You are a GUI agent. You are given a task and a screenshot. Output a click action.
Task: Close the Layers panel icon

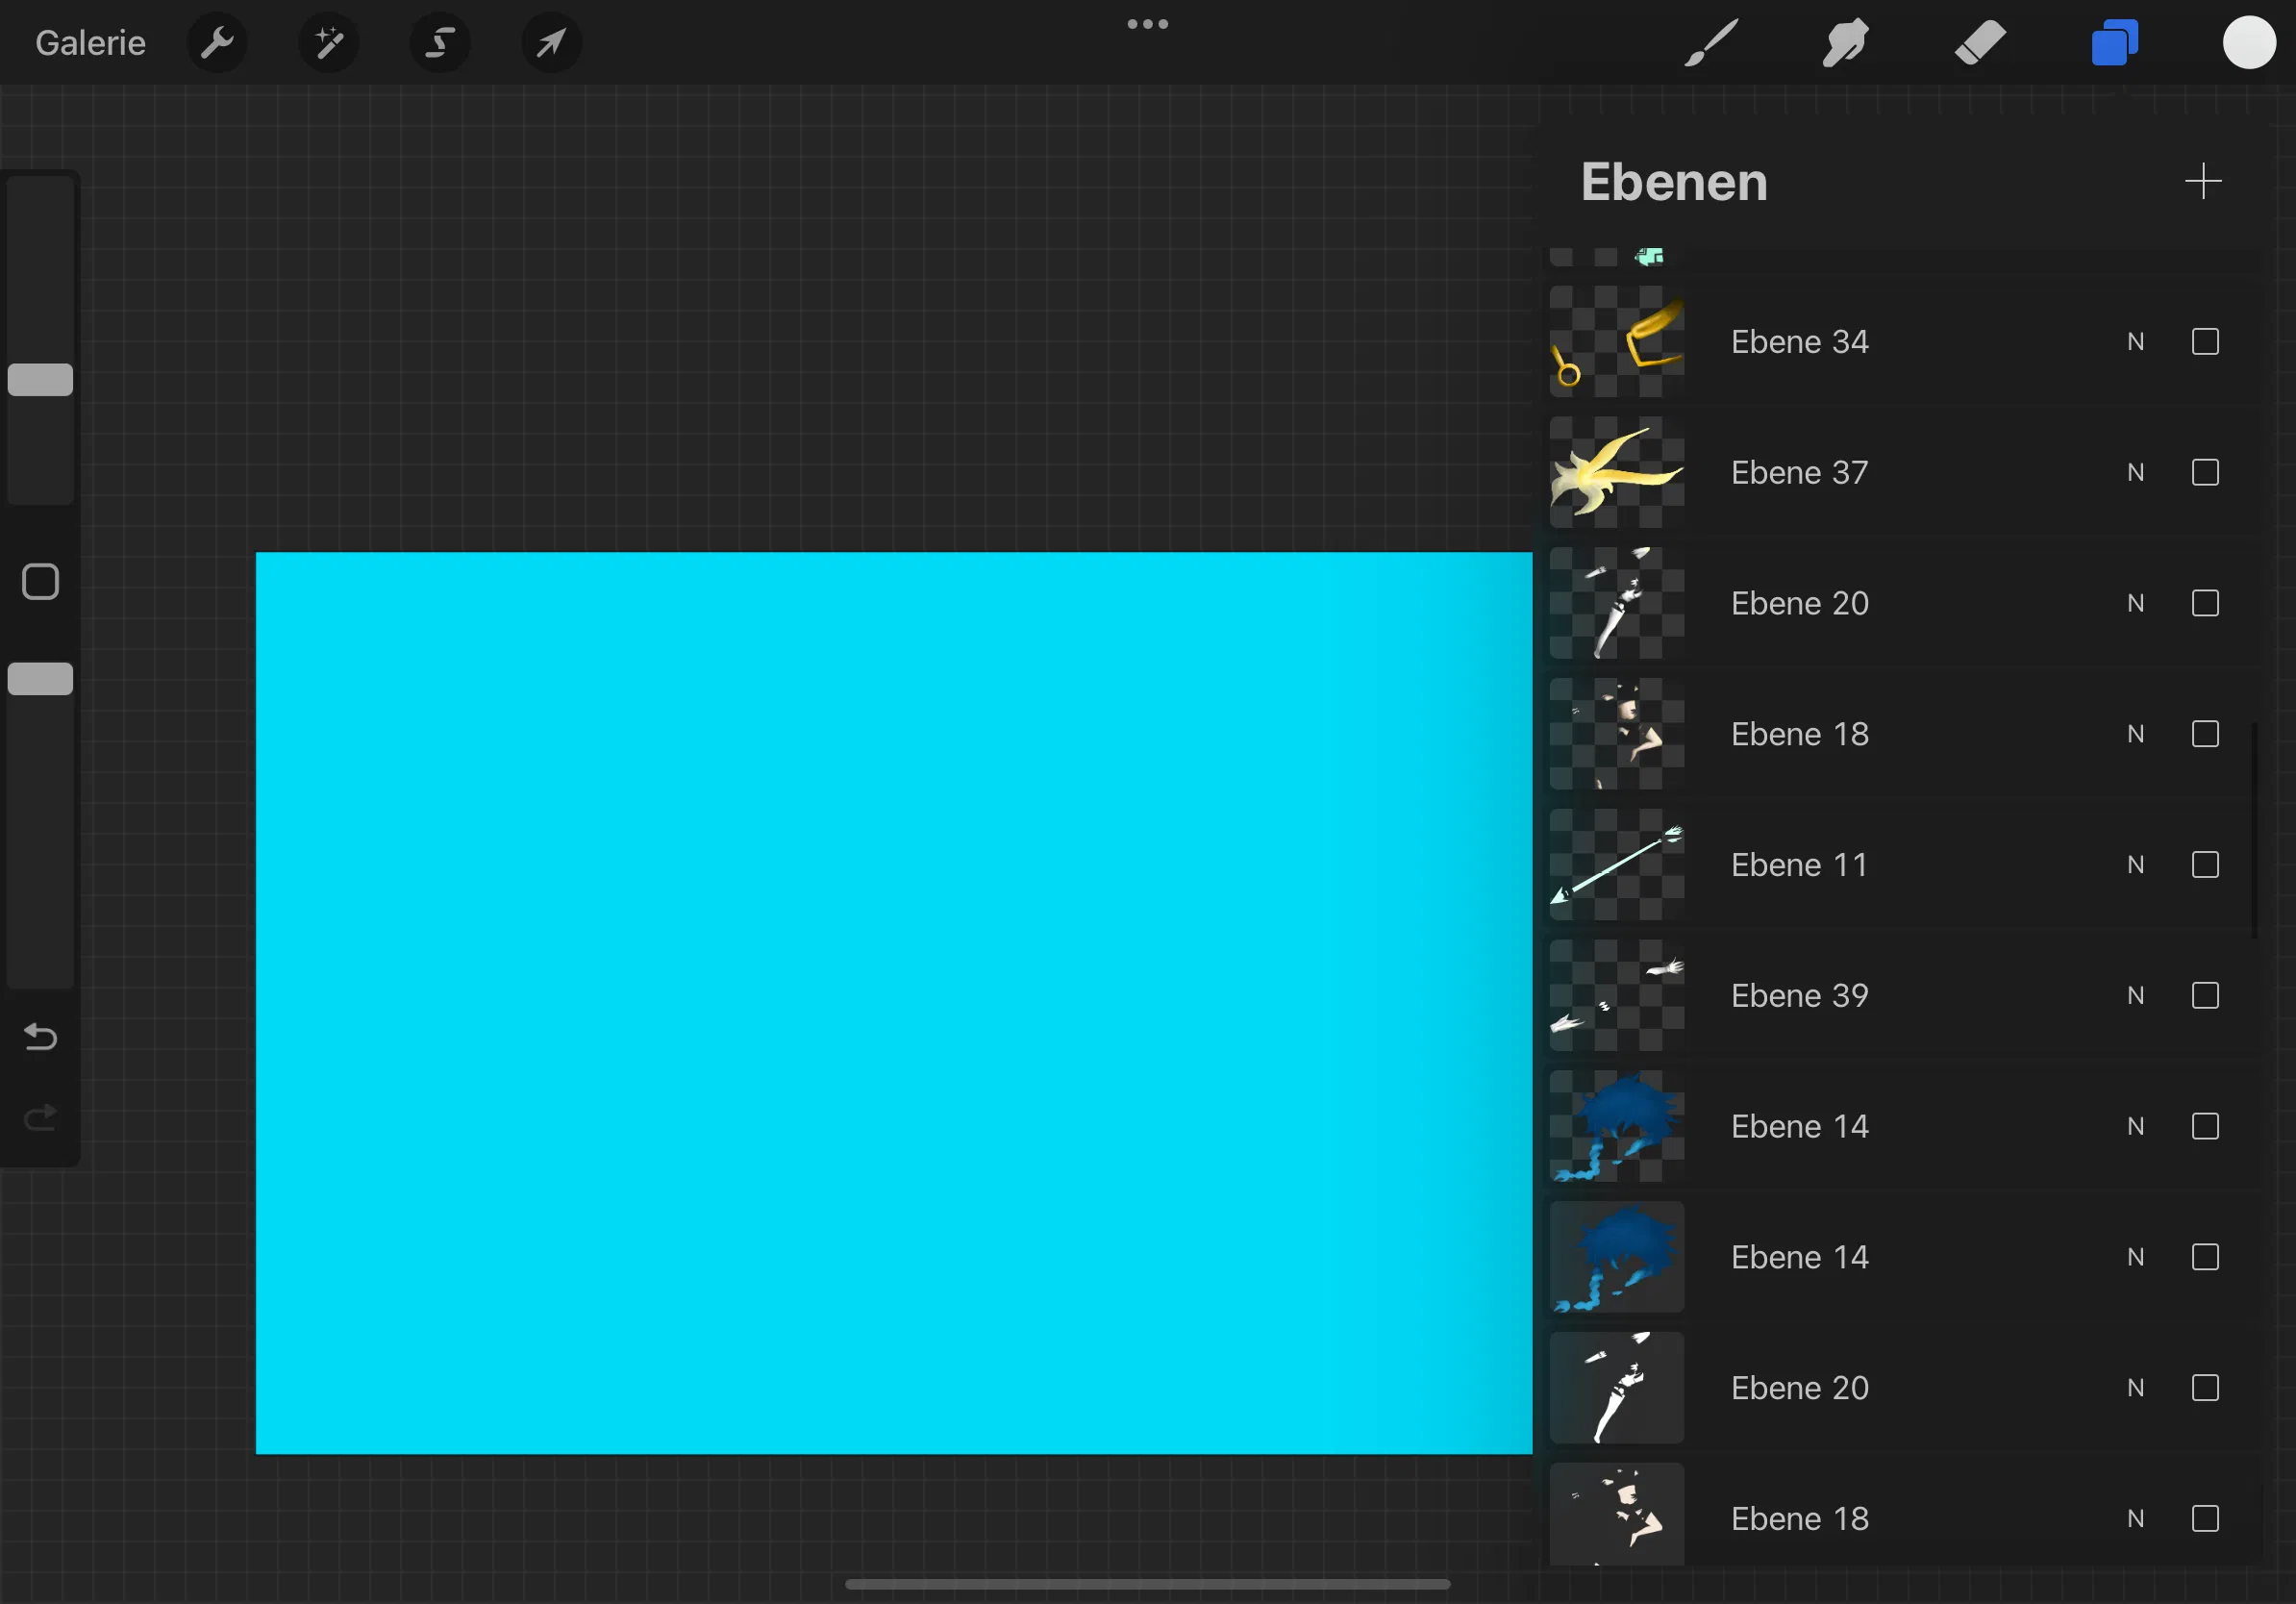coord(2114,43)
